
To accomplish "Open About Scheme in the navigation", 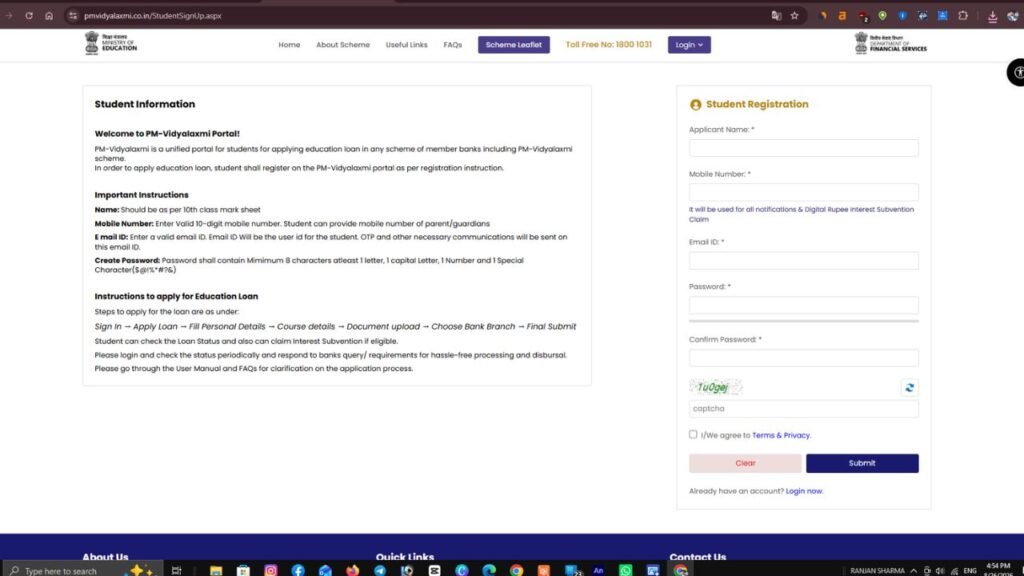I will point(343,44).
